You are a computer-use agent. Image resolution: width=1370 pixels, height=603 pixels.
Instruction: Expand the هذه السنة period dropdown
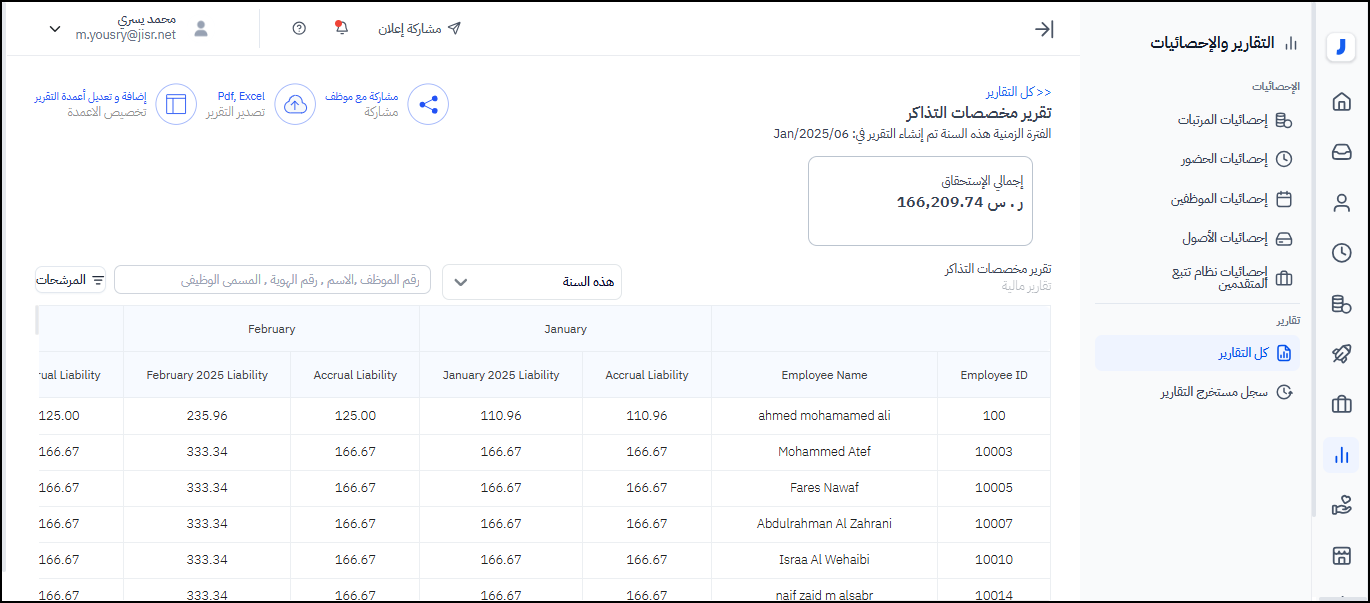pyautogui.click(x=531, y=282)
